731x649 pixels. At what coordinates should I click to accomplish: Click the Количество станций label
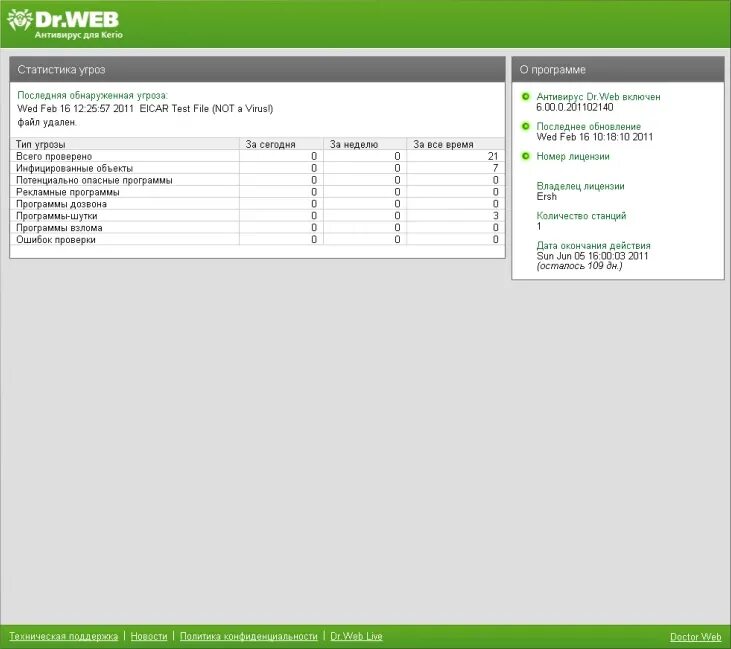581,216
